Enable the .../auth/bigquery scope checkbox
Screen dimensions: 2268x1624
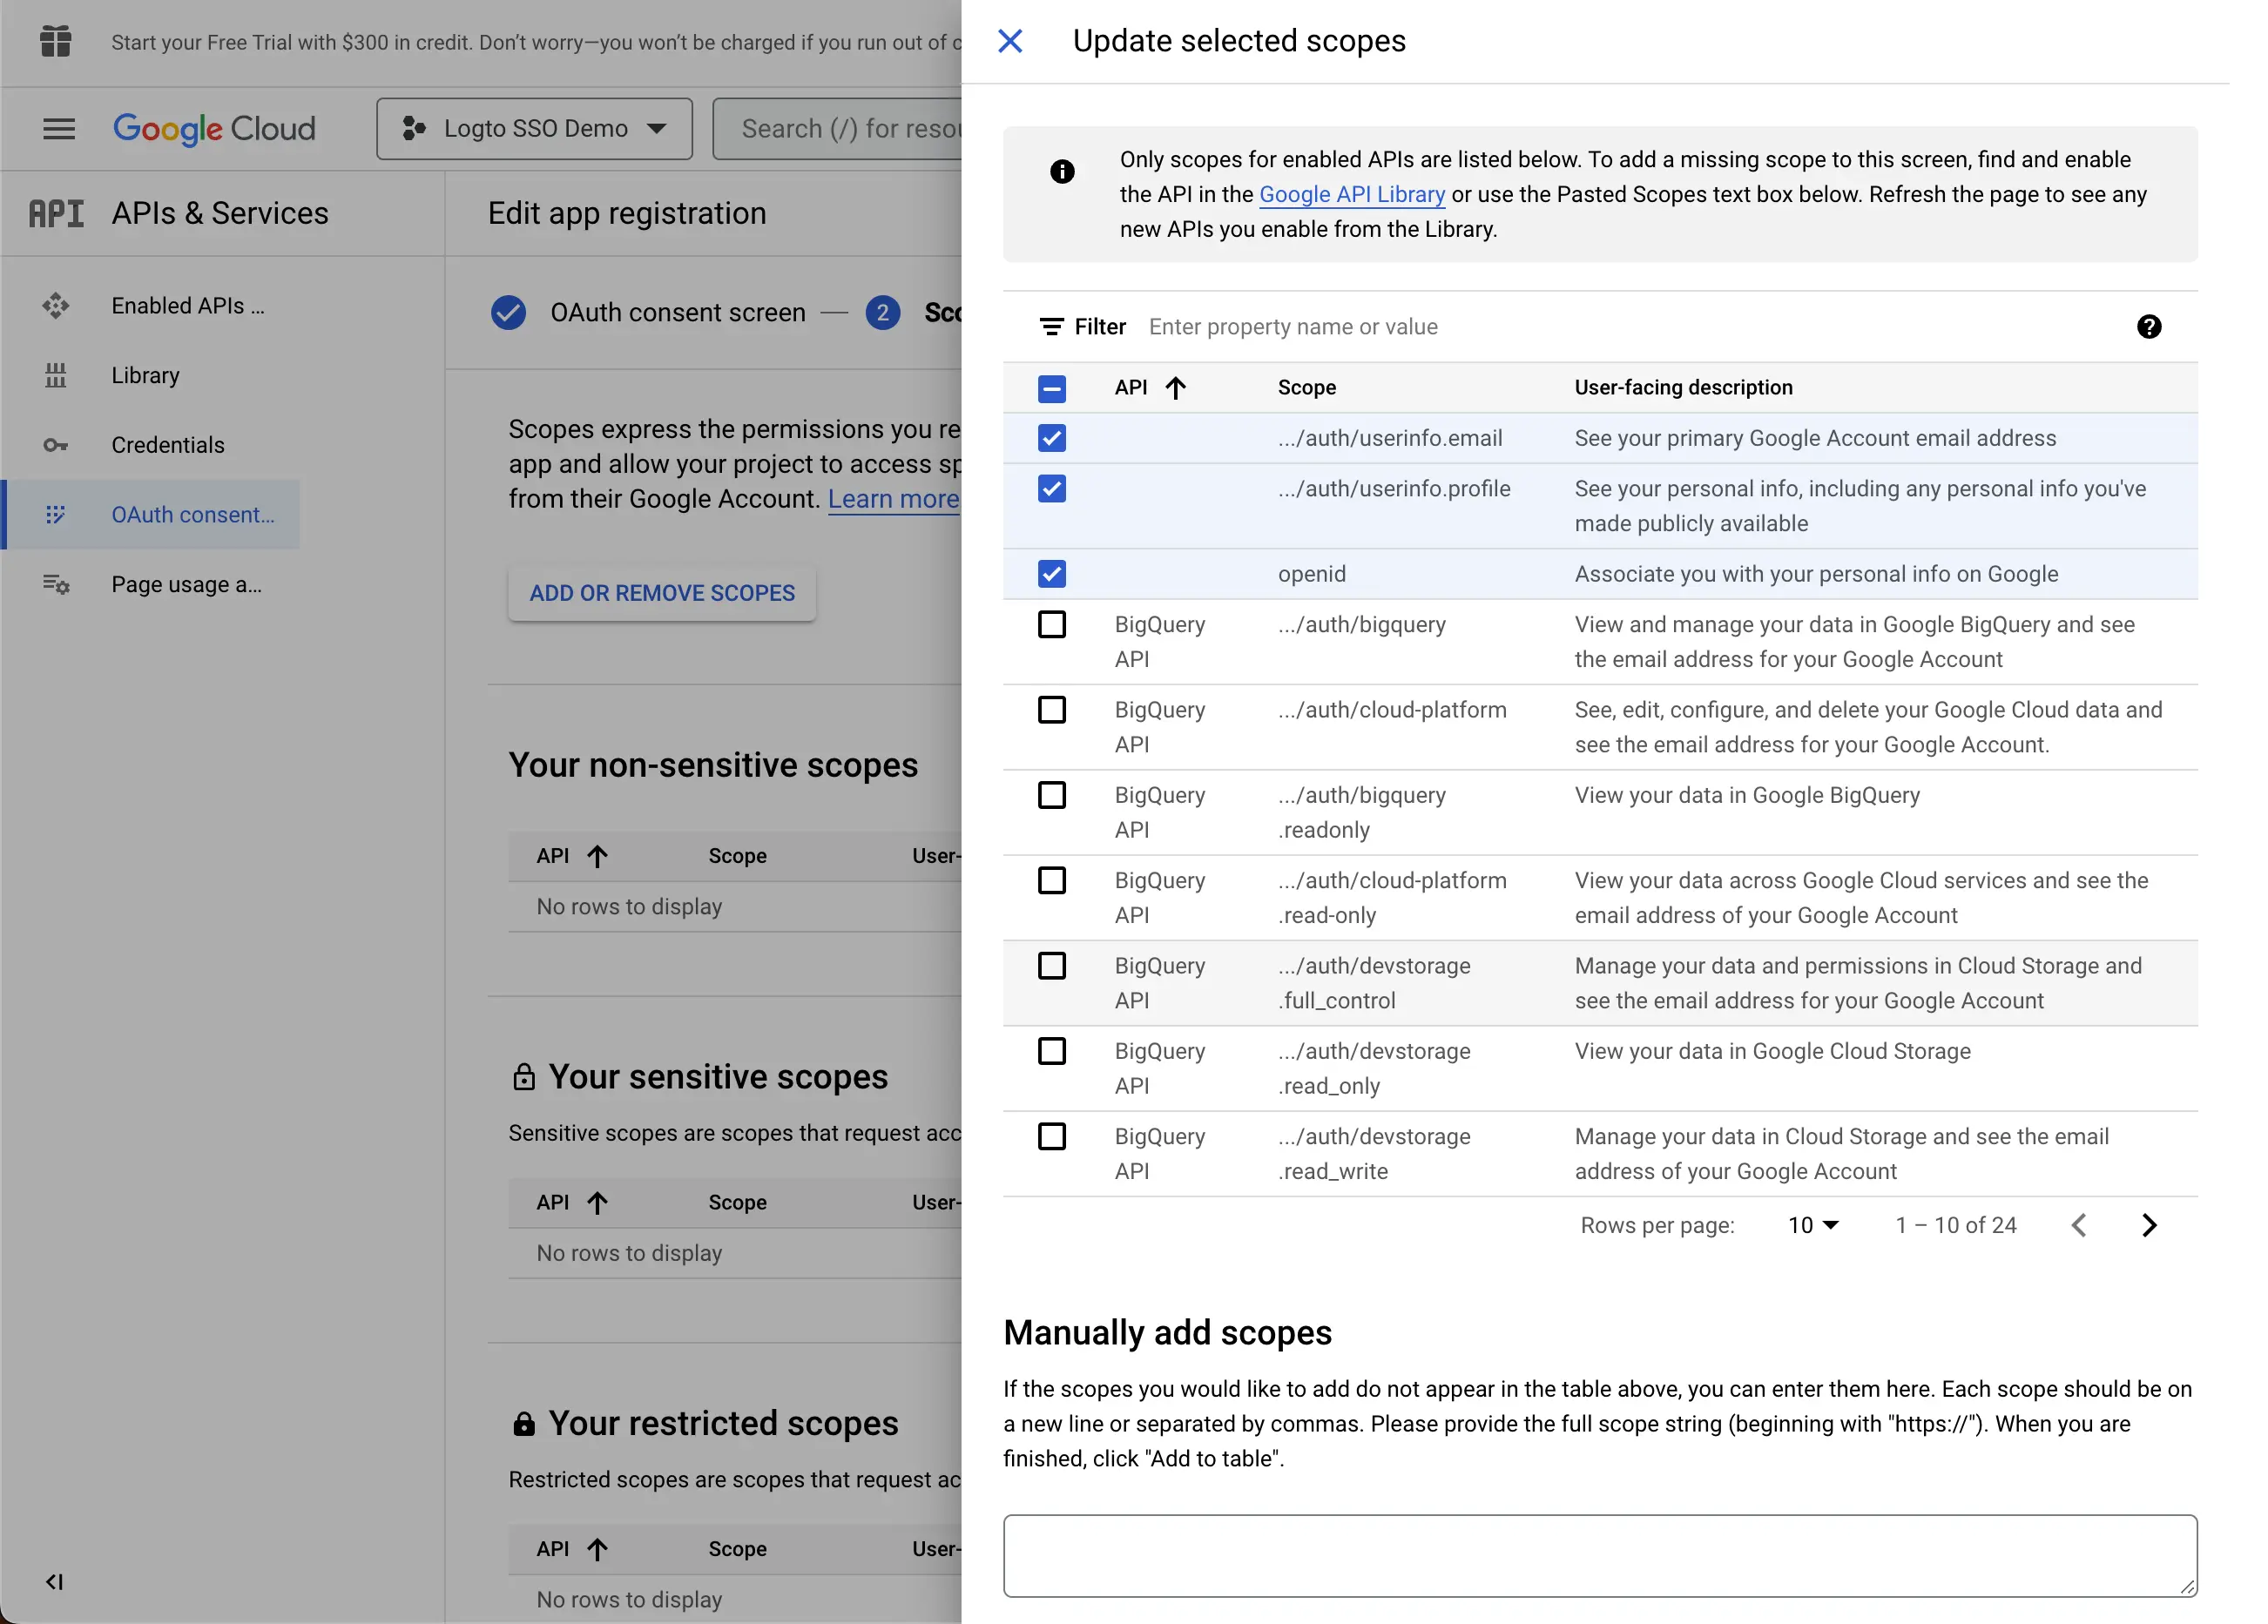(x=1051, y=624)
